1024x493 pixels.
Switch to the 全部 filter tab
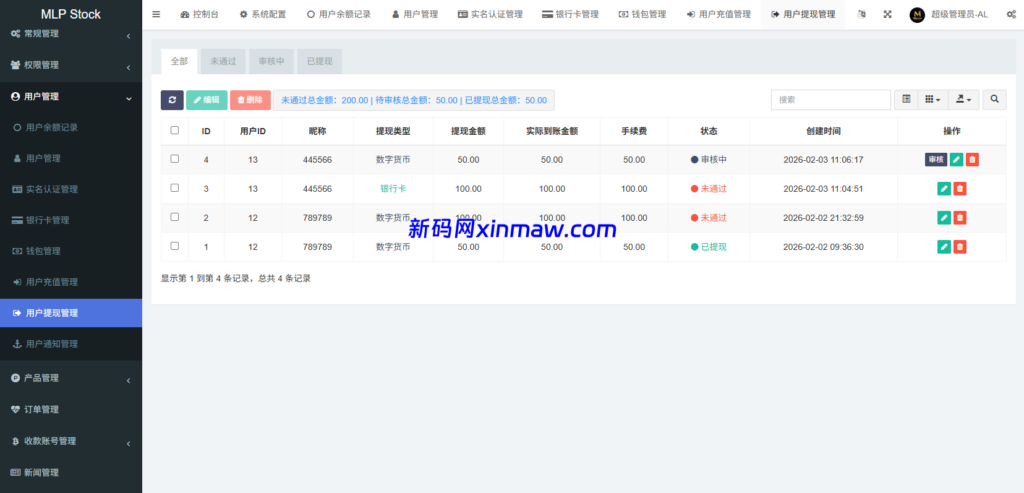tap(180, 61)
